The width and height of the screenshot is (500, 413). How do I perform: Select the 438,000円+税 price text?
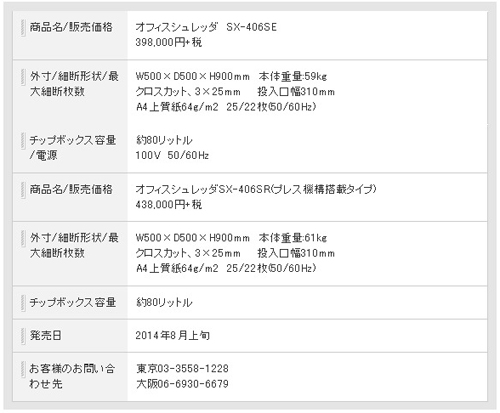click(169, 204)
